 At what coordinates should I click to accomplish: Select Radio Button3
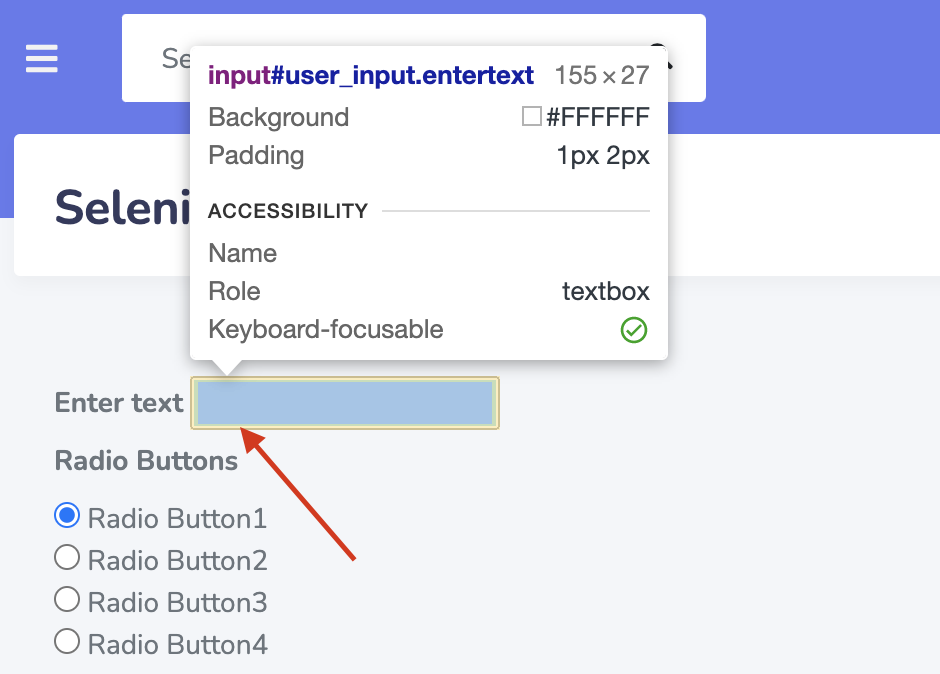[67, 600]
